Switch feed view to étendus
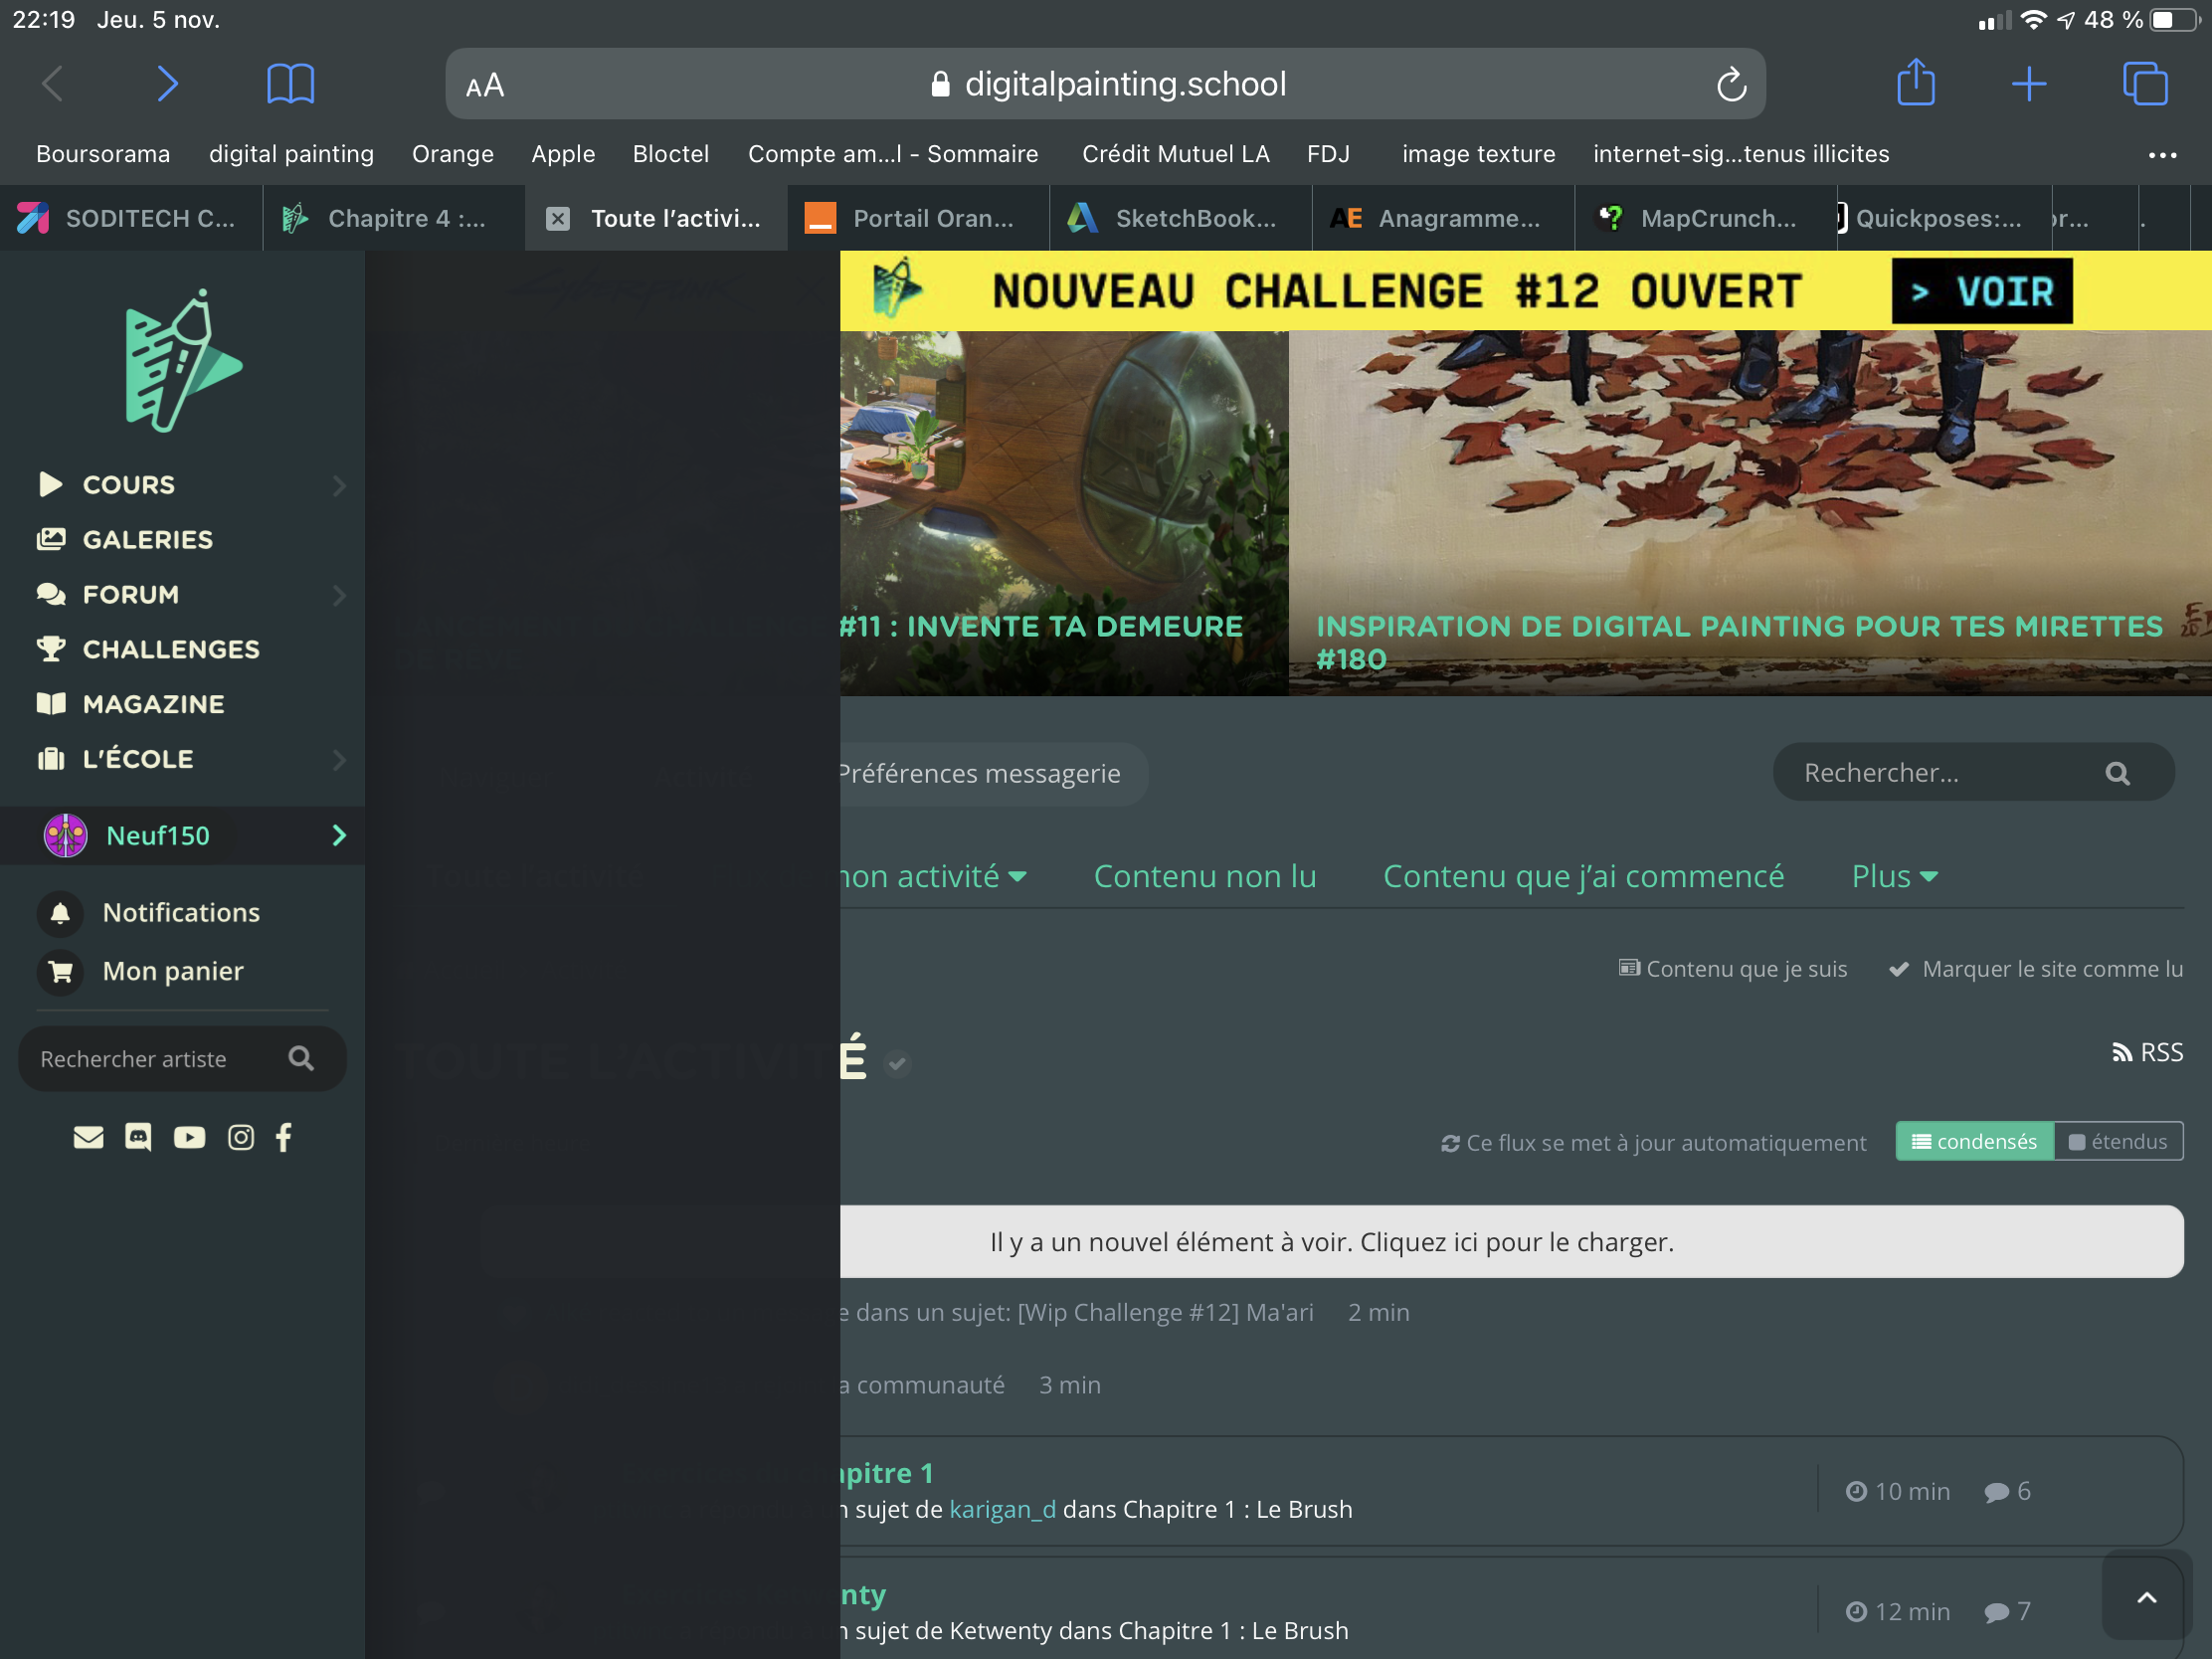 click(2118, 1141)
